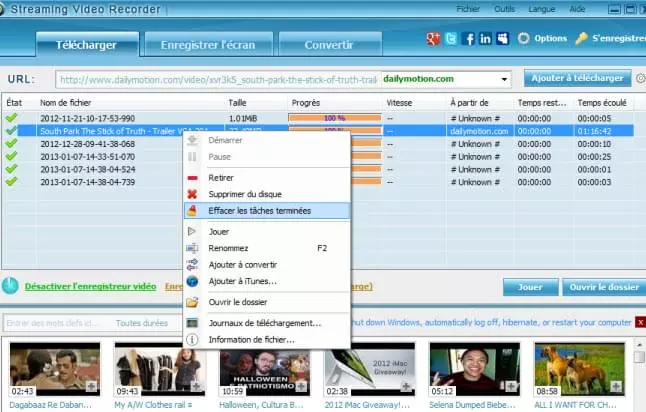Click the info icon for Information de fichier
Screen dimensions: 646x412
click(192, 340)
